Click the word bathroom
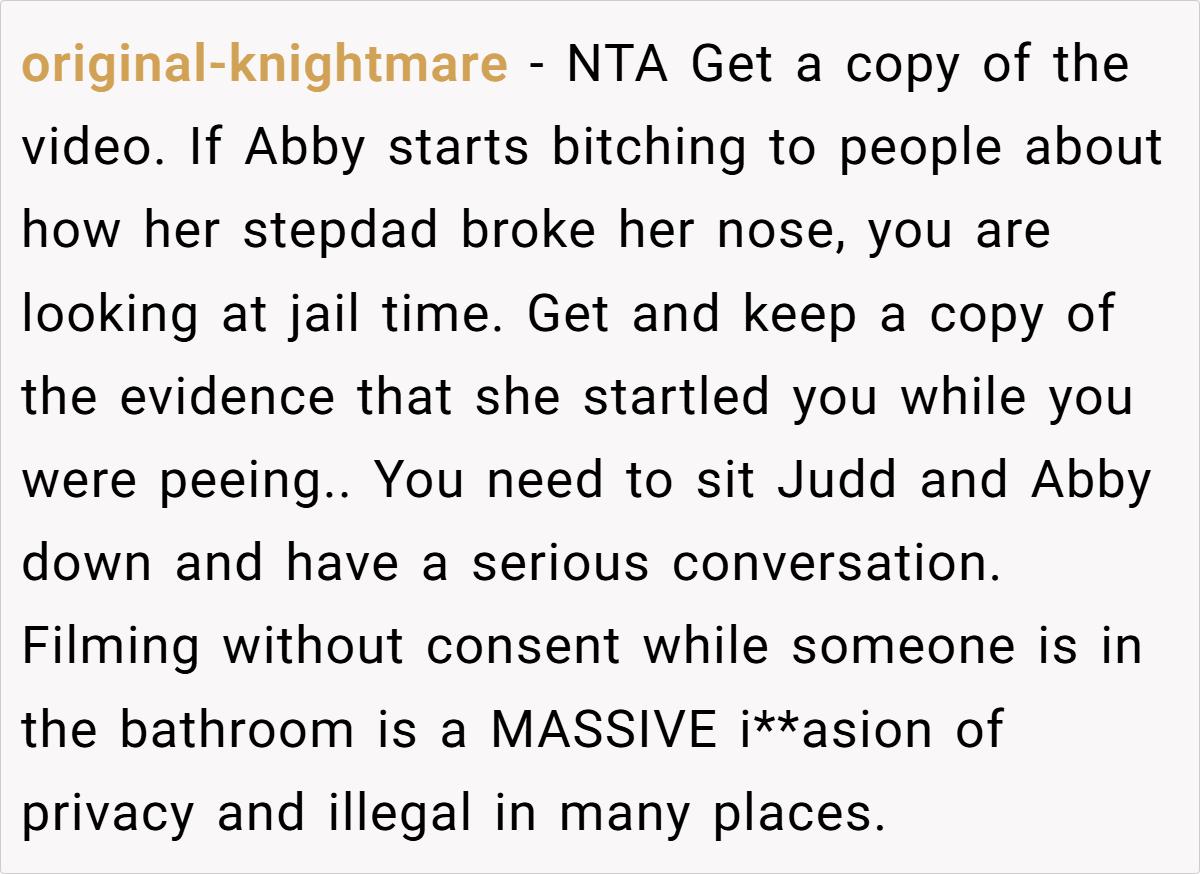The height and width of the screenshot is (874, 1200). (237, 729)
